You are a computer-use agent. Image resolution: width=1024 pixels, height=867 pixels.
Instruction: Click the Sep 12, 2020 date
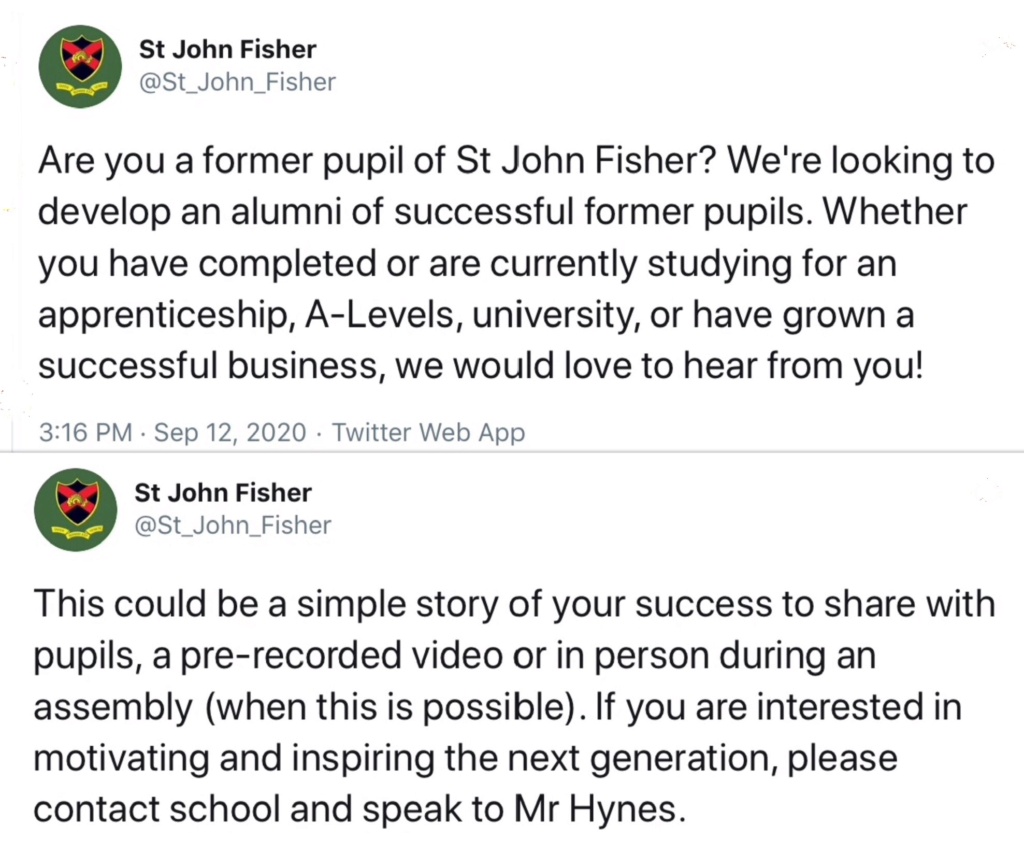230,432
